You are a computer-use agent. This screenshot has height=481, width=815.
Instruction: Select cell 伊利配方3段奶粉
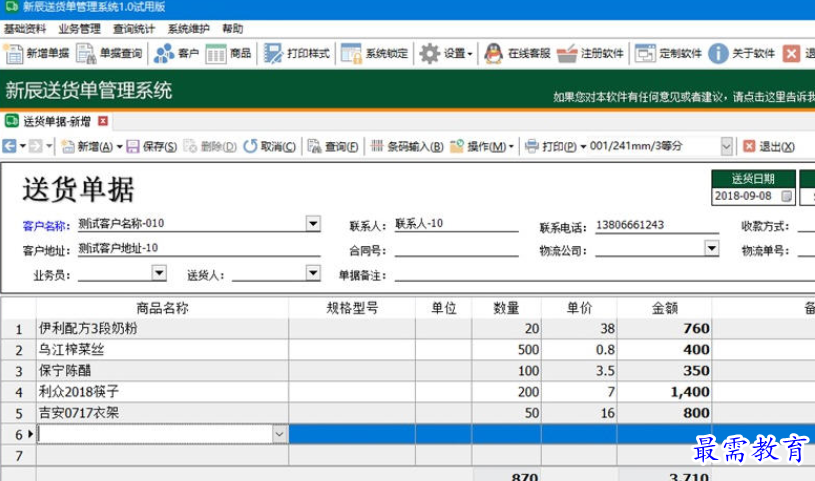point(163,329)
